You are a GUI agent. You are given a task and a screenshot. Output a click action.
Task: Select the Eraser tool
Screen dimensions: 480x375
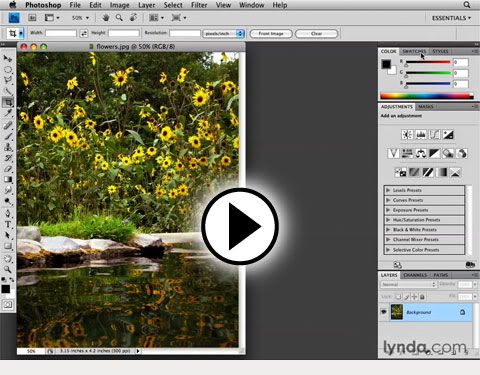(x=8, y=169)
